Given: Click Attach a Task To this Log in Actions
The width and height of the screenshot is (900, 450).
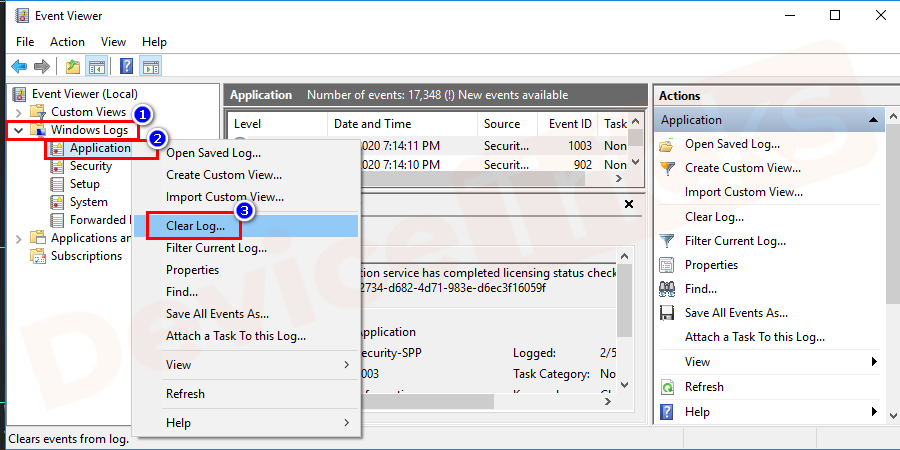Looking at the screenshot, I should click(x=754, y=337).
